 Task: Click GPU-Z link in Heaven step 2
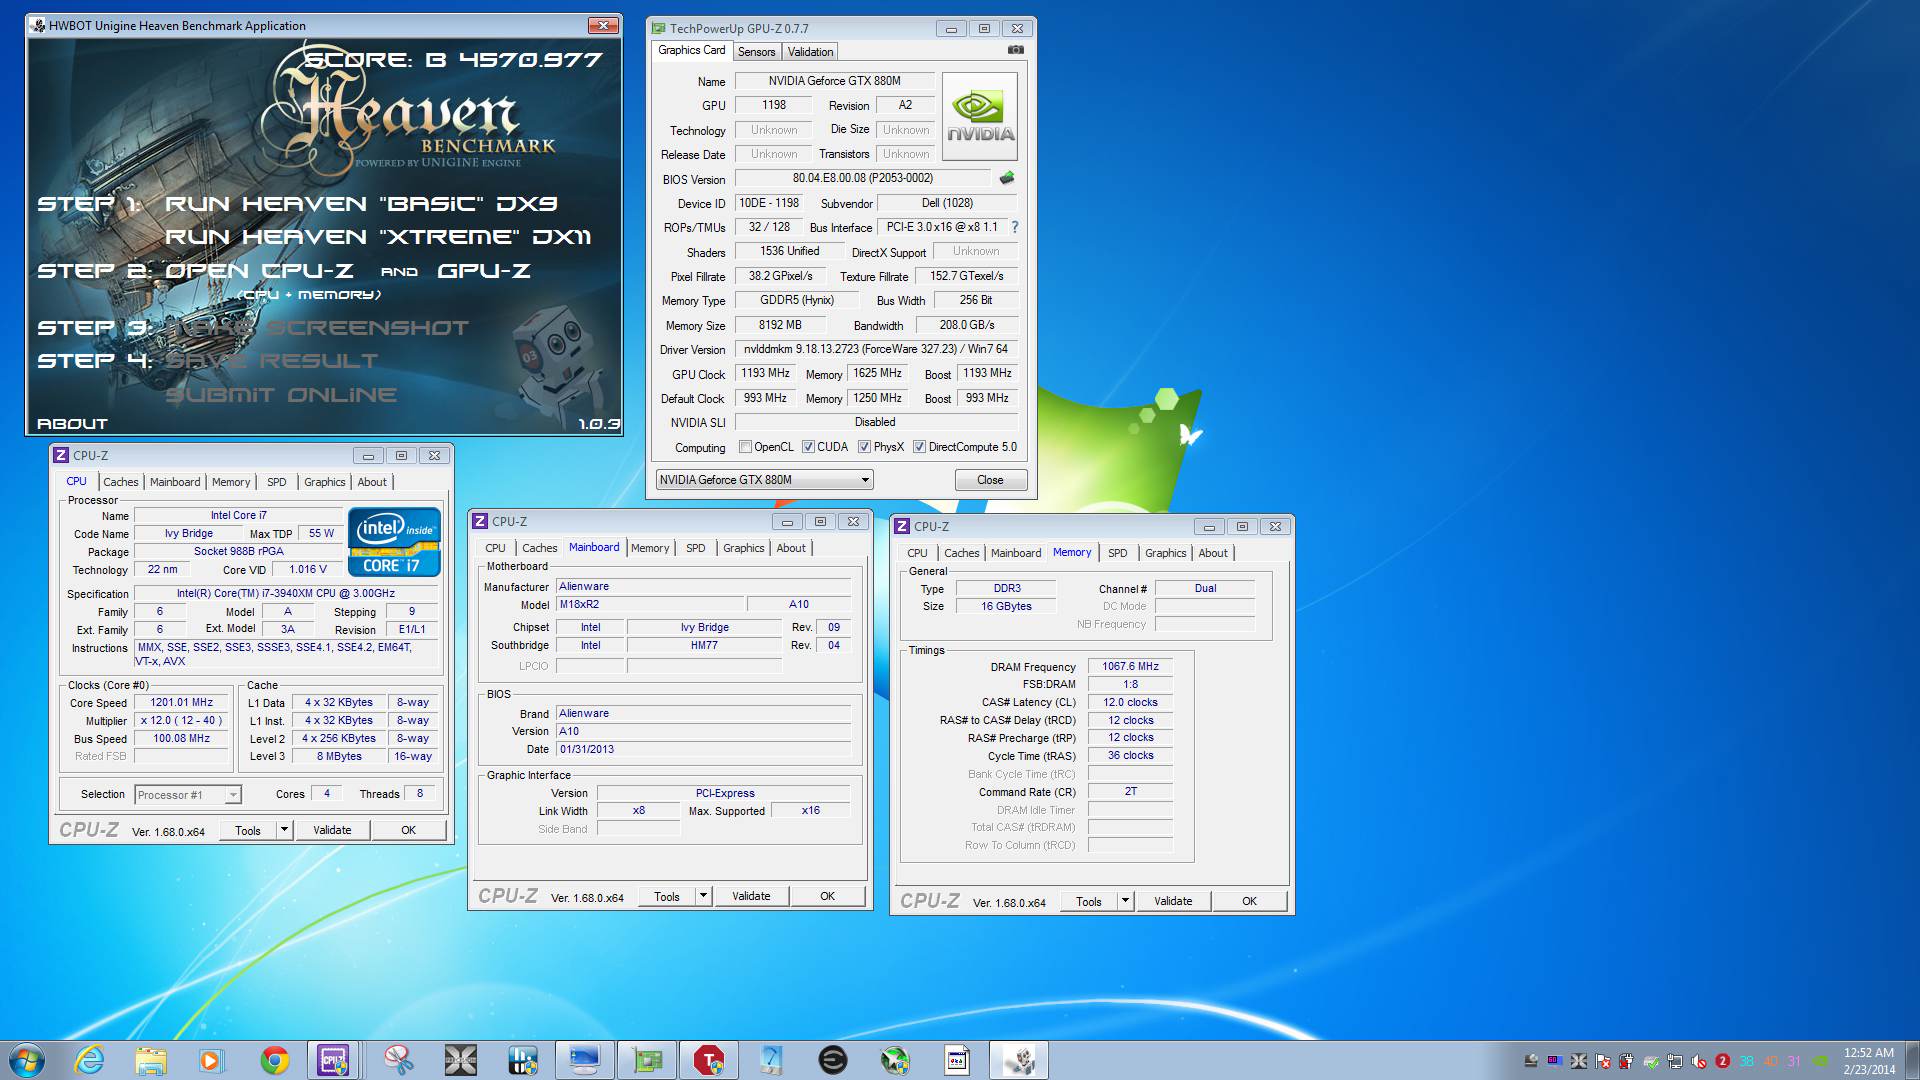(x=484, y=271)
